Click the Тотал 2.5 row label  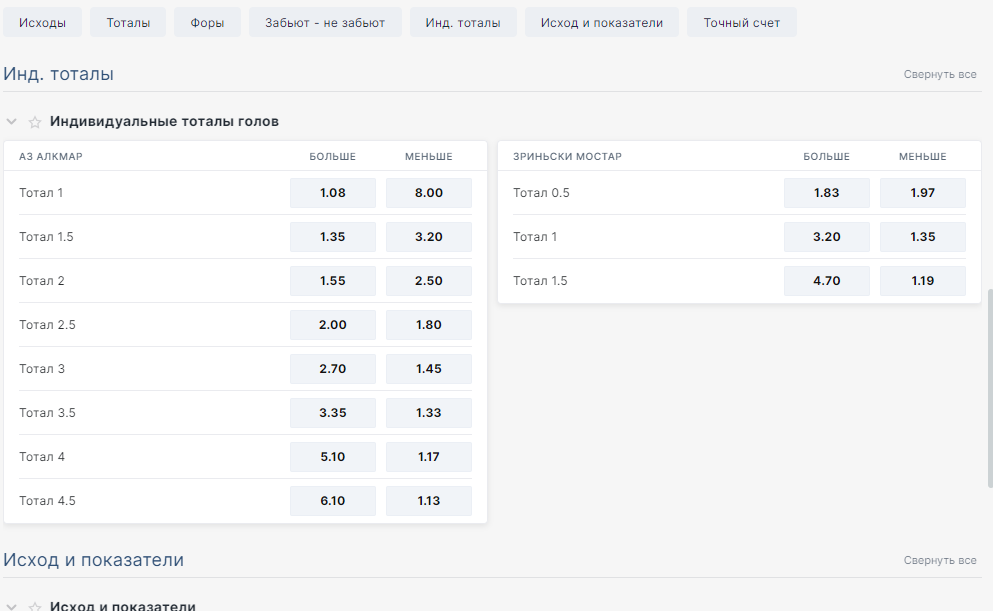coord(47,325)
